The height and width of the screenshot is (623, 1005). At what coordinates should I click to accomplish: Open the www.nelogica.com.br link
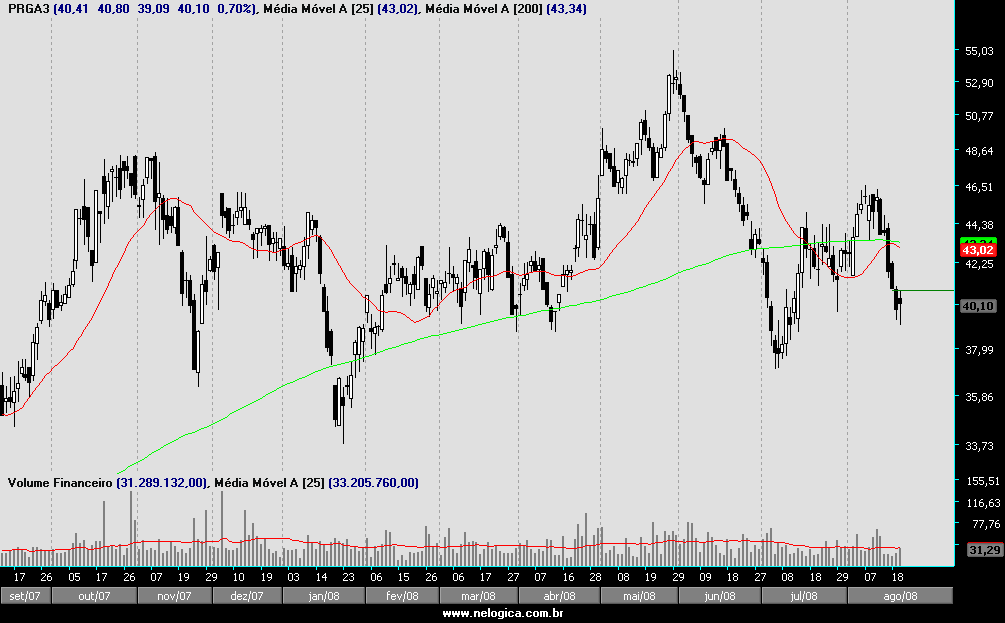502,613
